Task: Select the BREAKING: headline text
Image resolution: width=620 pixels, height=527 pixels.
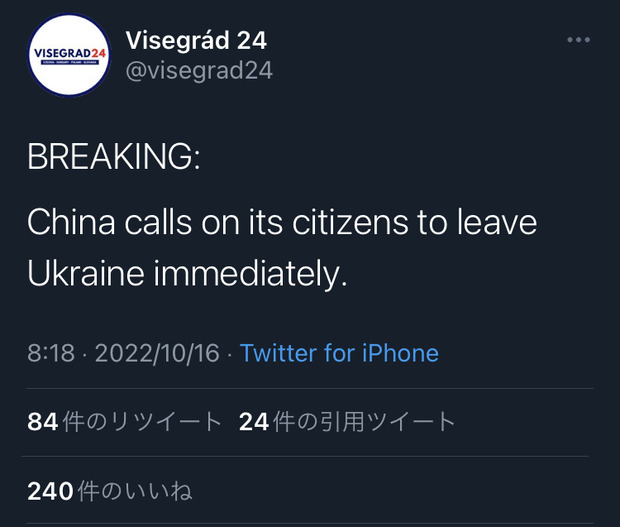Action: [113, 158]
